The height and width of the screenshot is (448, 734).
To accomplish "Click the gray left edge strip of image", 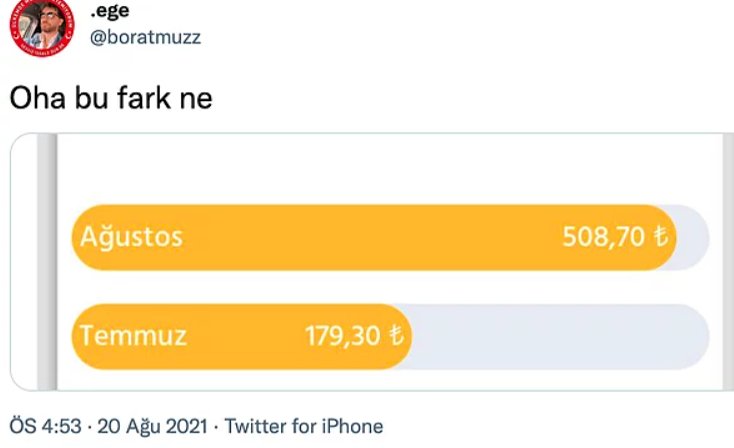I will pyautogui.click(x=47, y=262).
